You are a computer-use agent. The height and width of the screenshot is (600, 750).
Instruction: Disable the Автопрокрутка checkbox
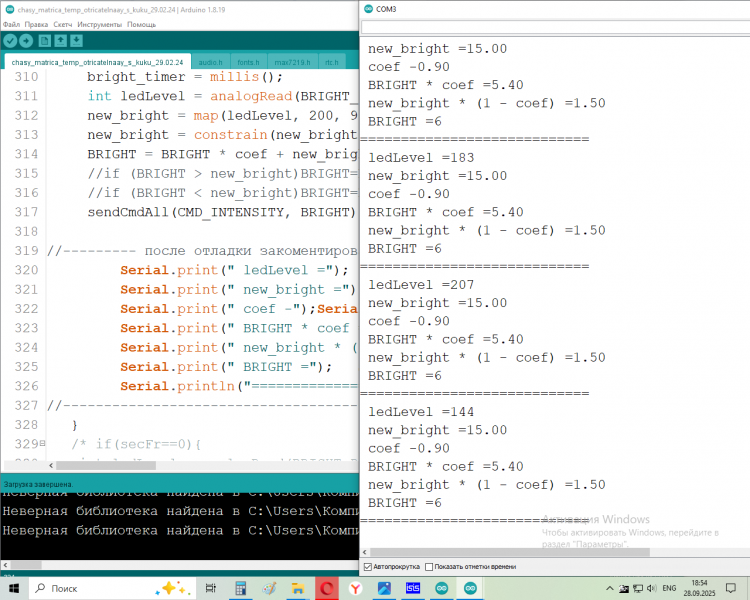pos(367,567)
